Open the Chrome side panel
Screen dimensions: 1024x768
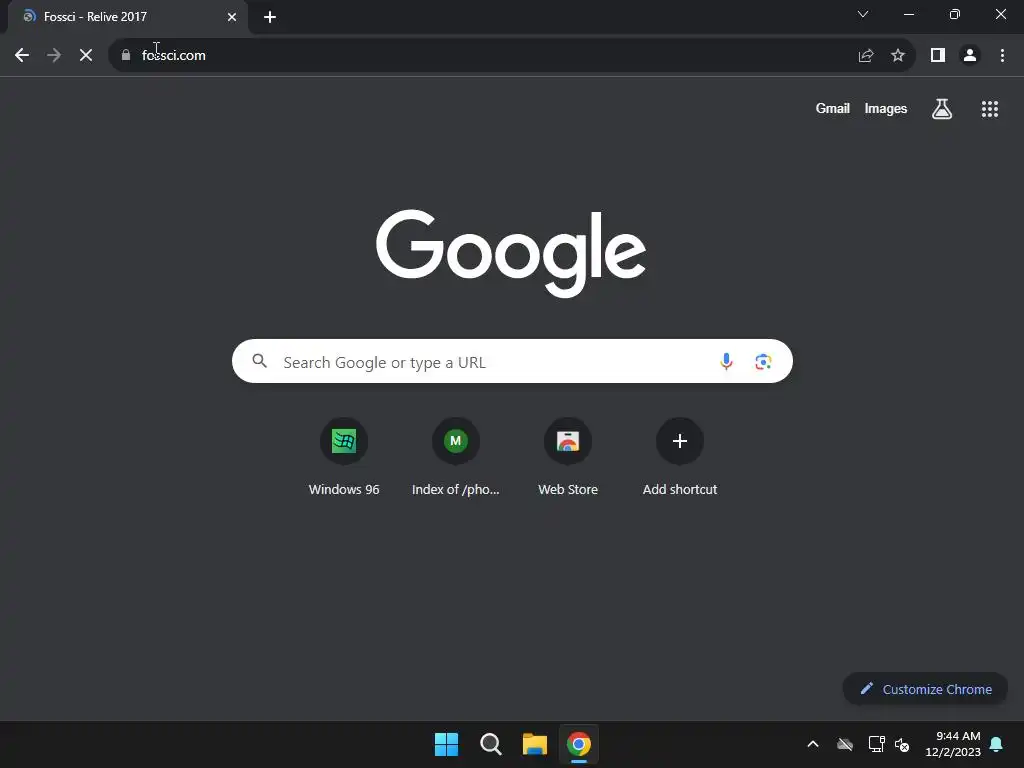(x=938, y=56)
